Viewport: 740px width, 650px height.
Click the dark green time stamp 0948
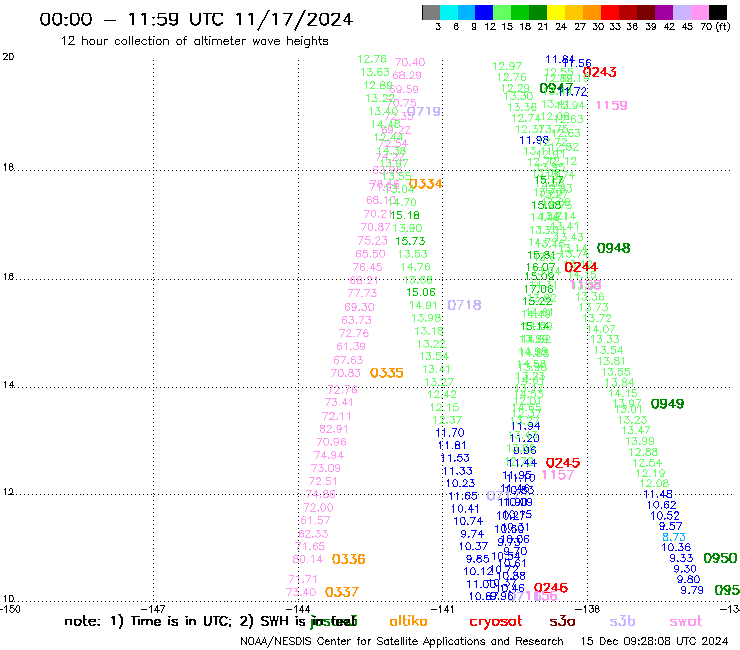click(x=614, y=248)
